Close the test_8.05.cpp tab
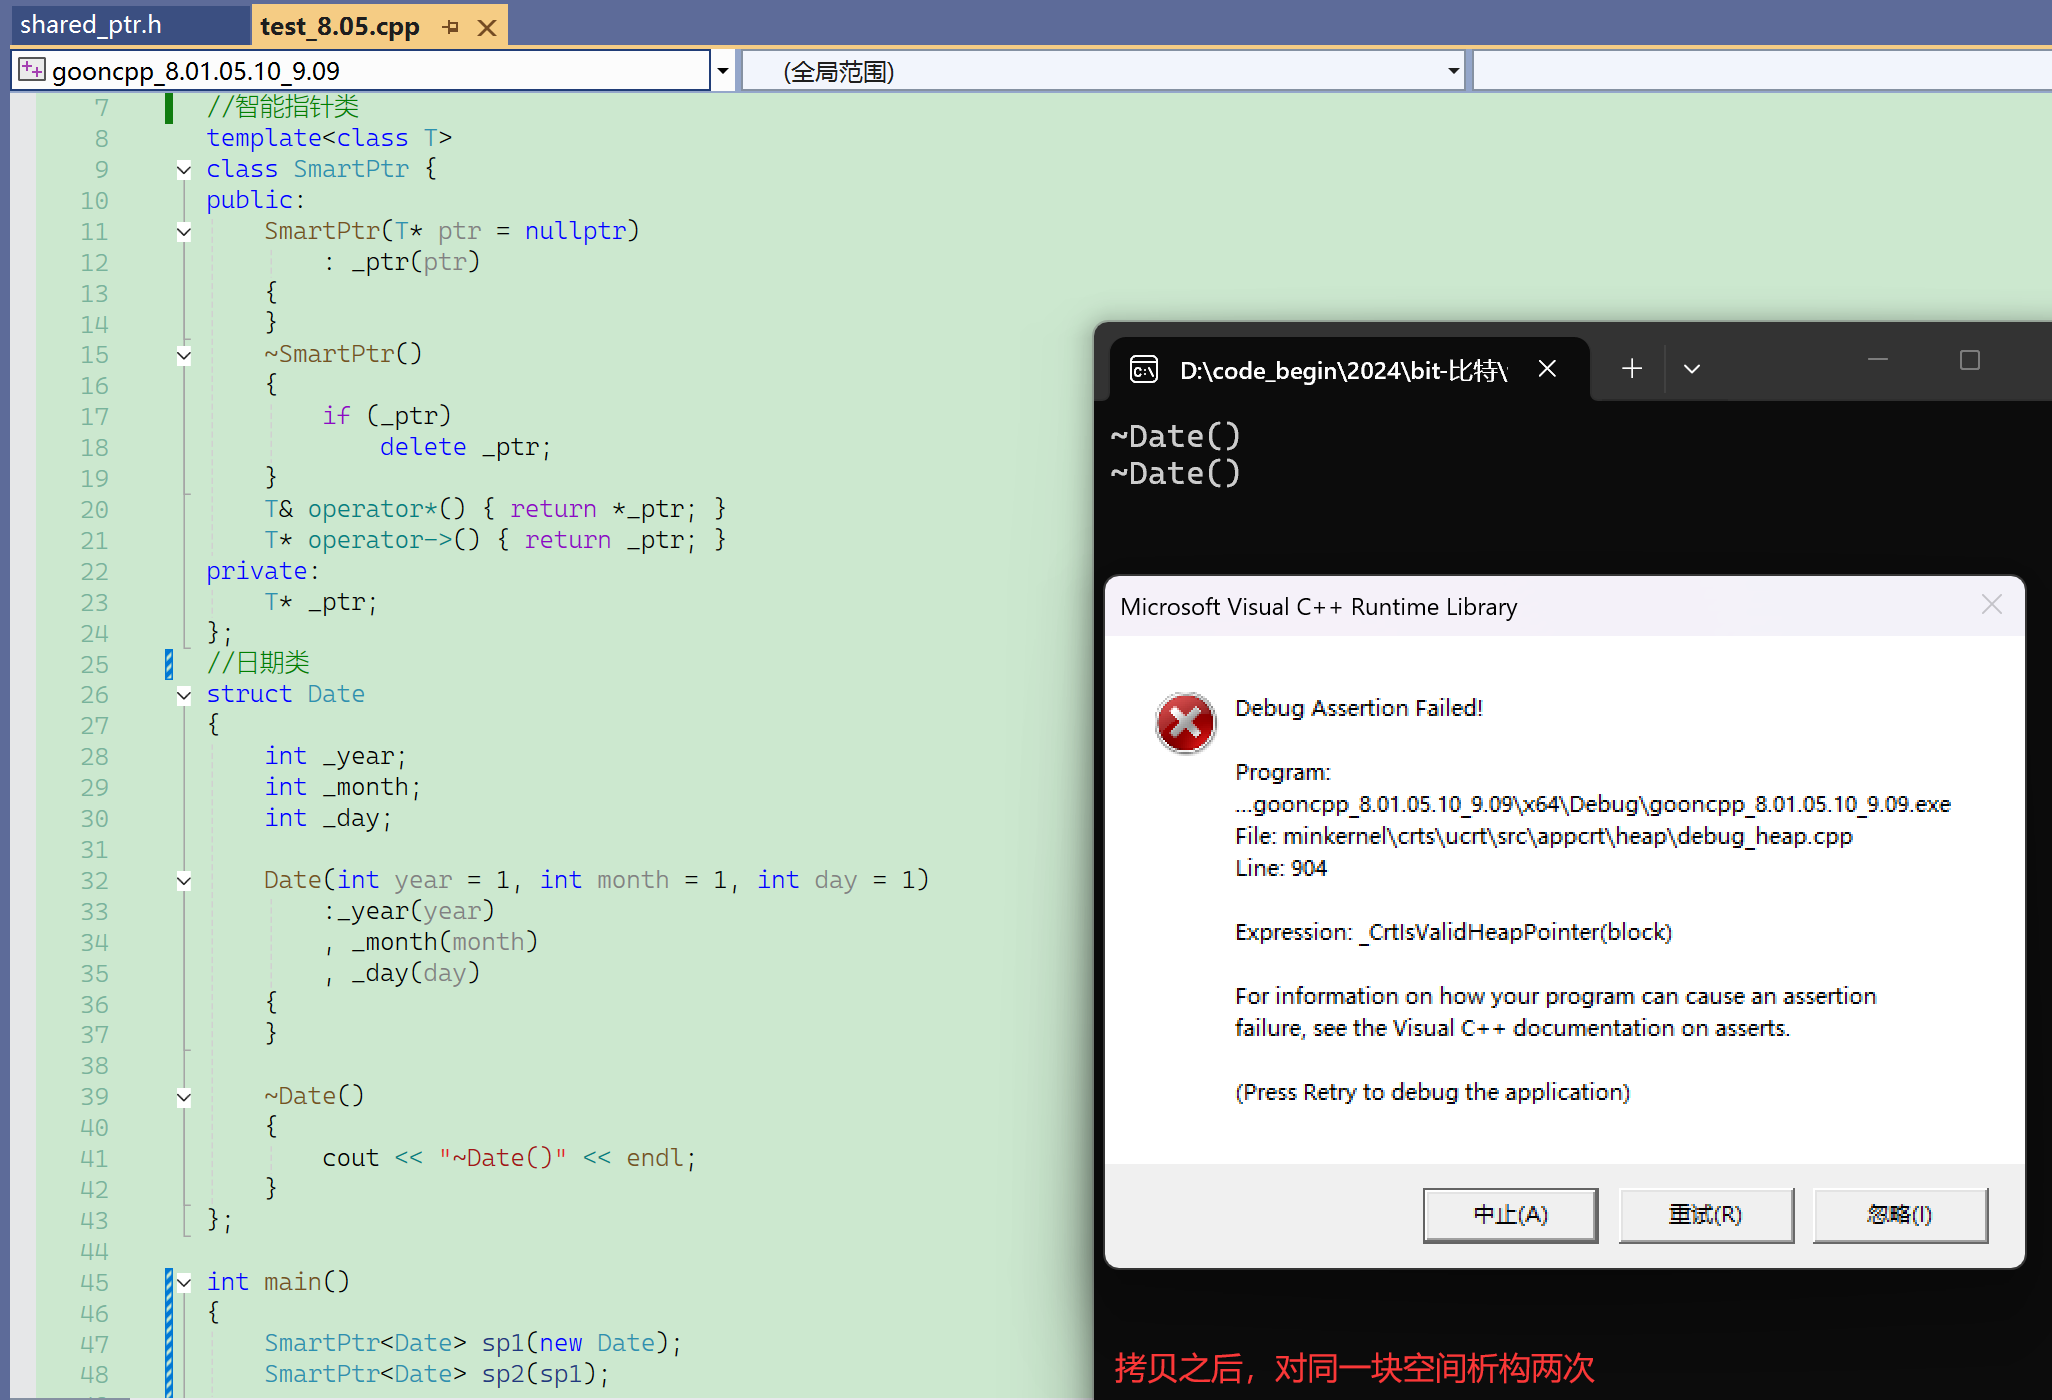 [487, 27]
